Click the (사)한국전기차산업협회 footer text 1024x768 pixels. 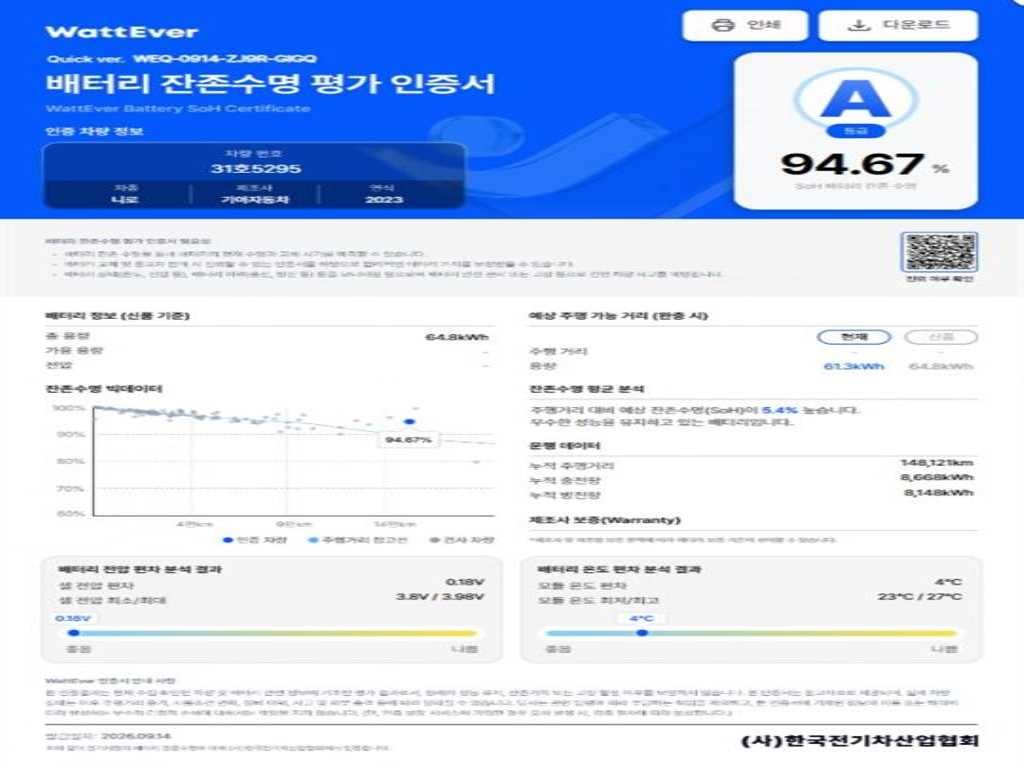coord(860,741)
